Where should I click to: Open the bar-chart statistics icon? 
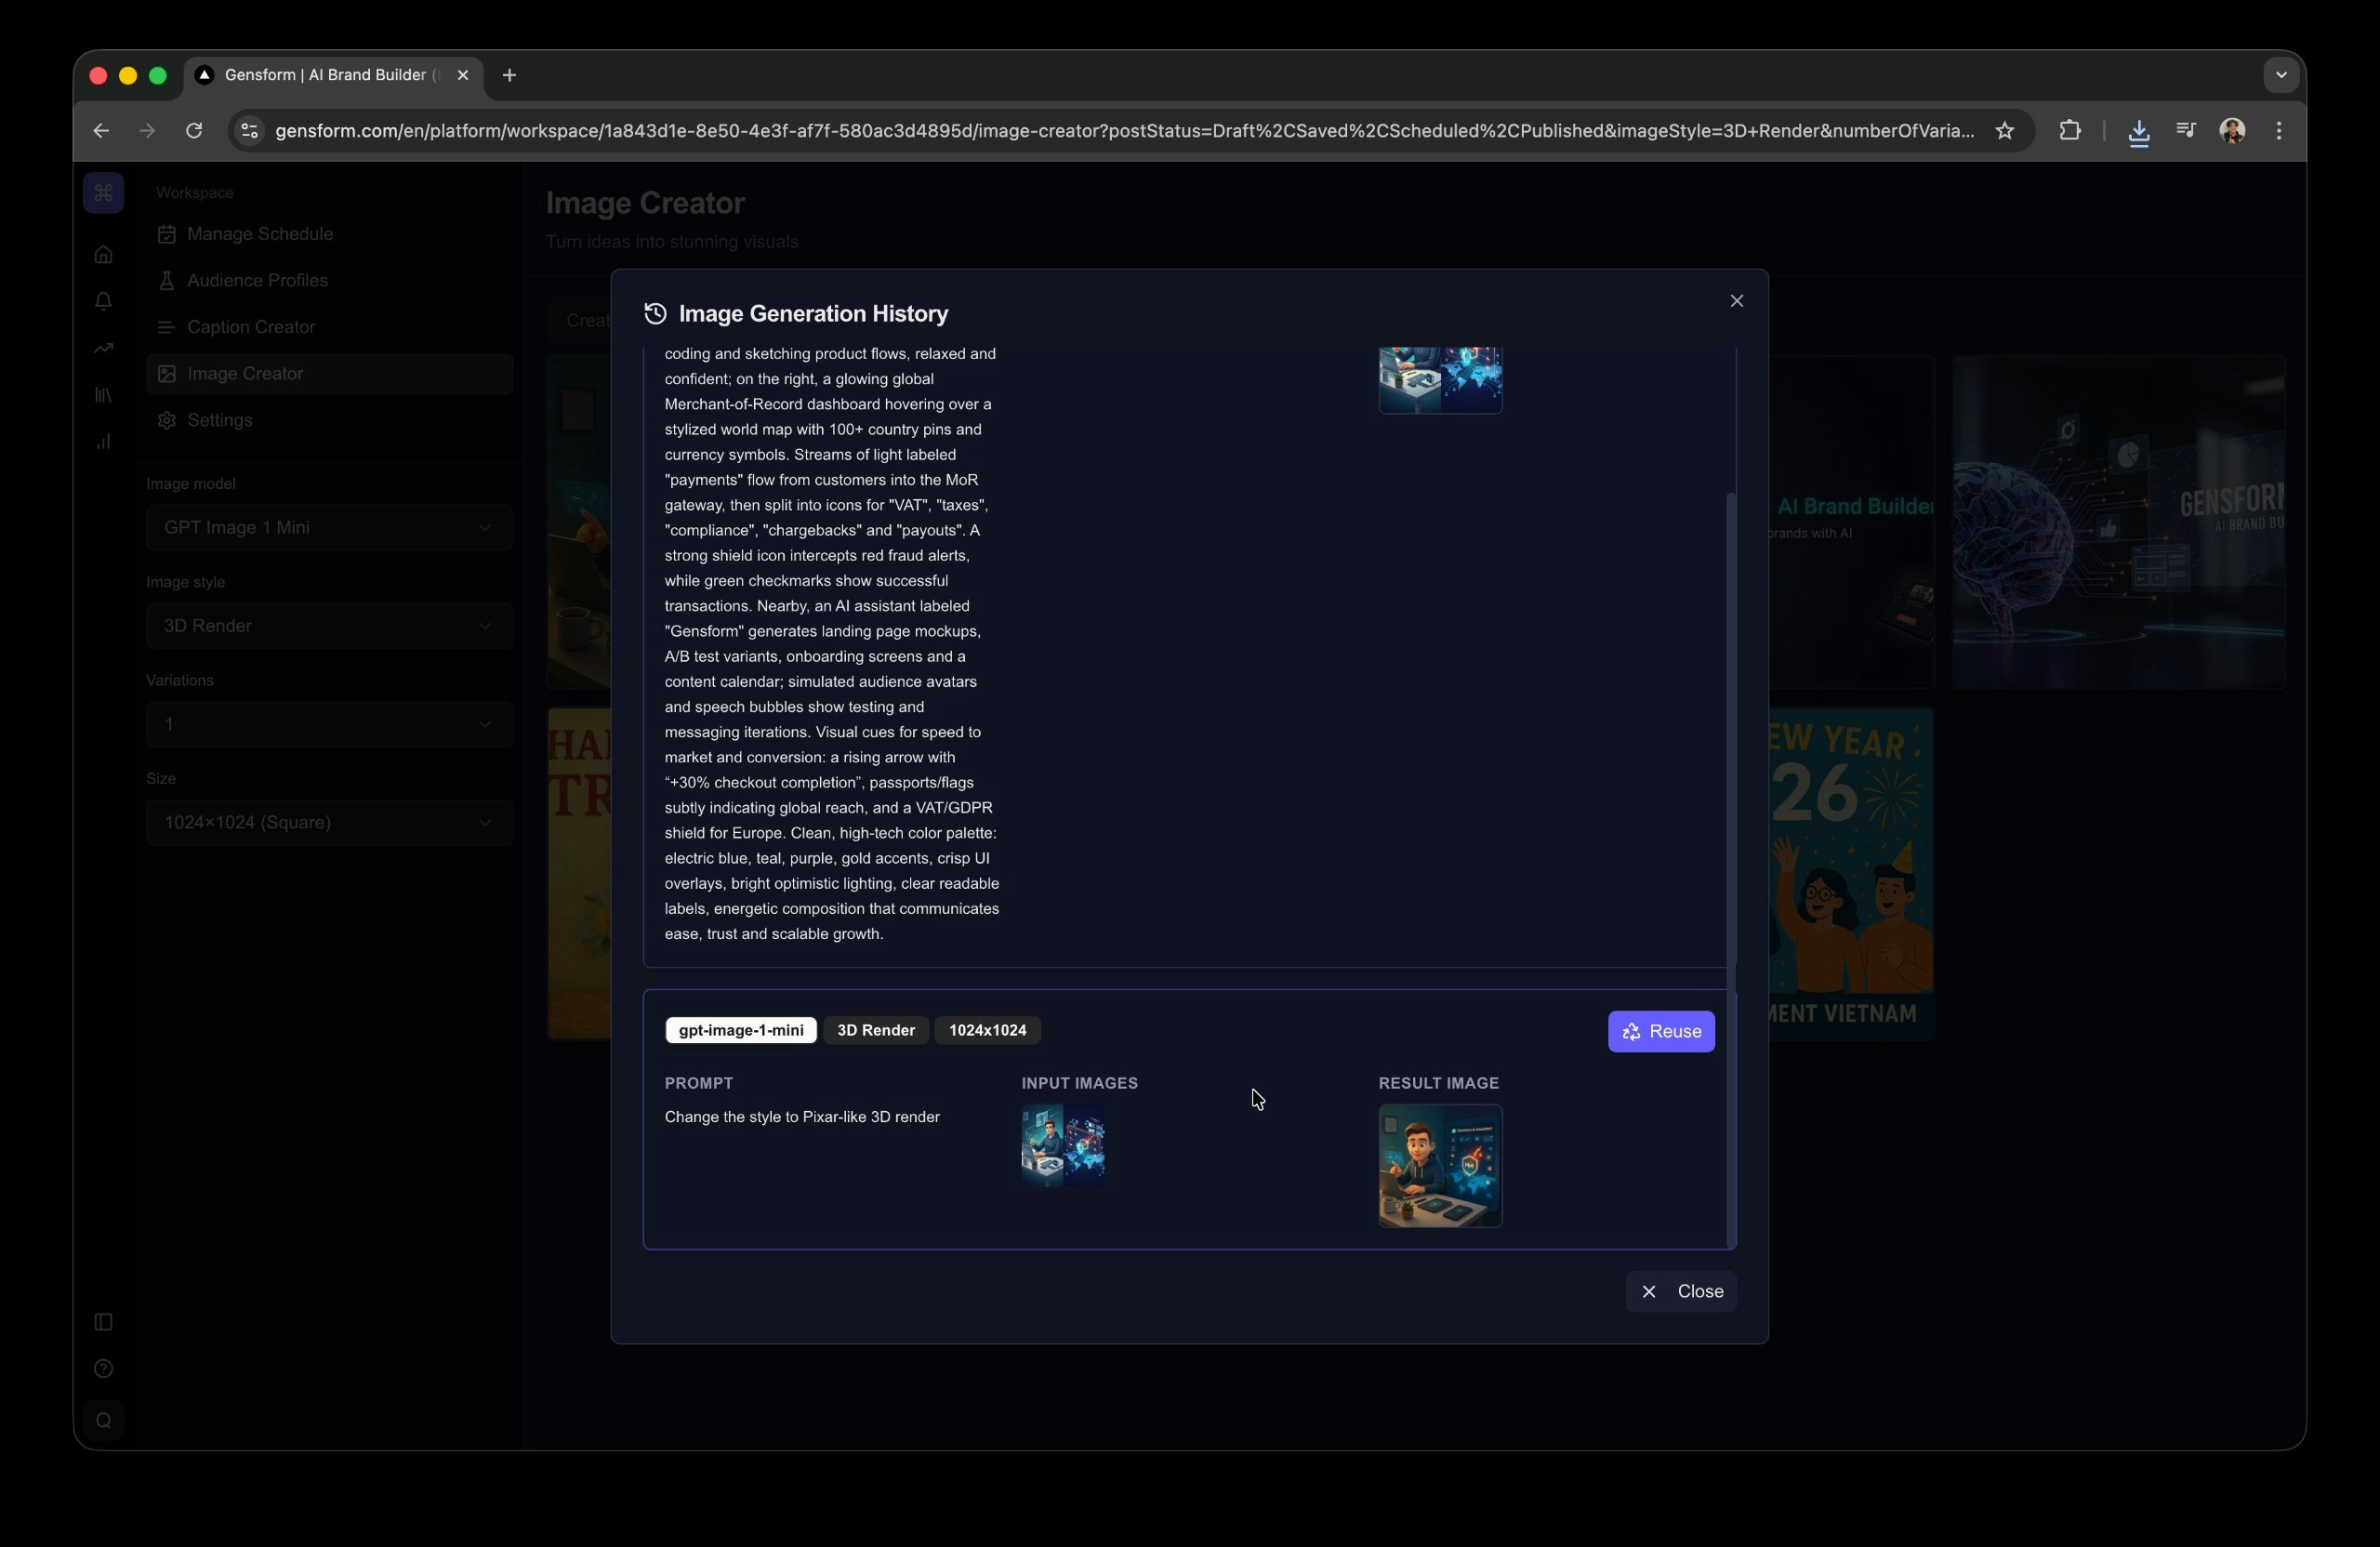(103, 441)
